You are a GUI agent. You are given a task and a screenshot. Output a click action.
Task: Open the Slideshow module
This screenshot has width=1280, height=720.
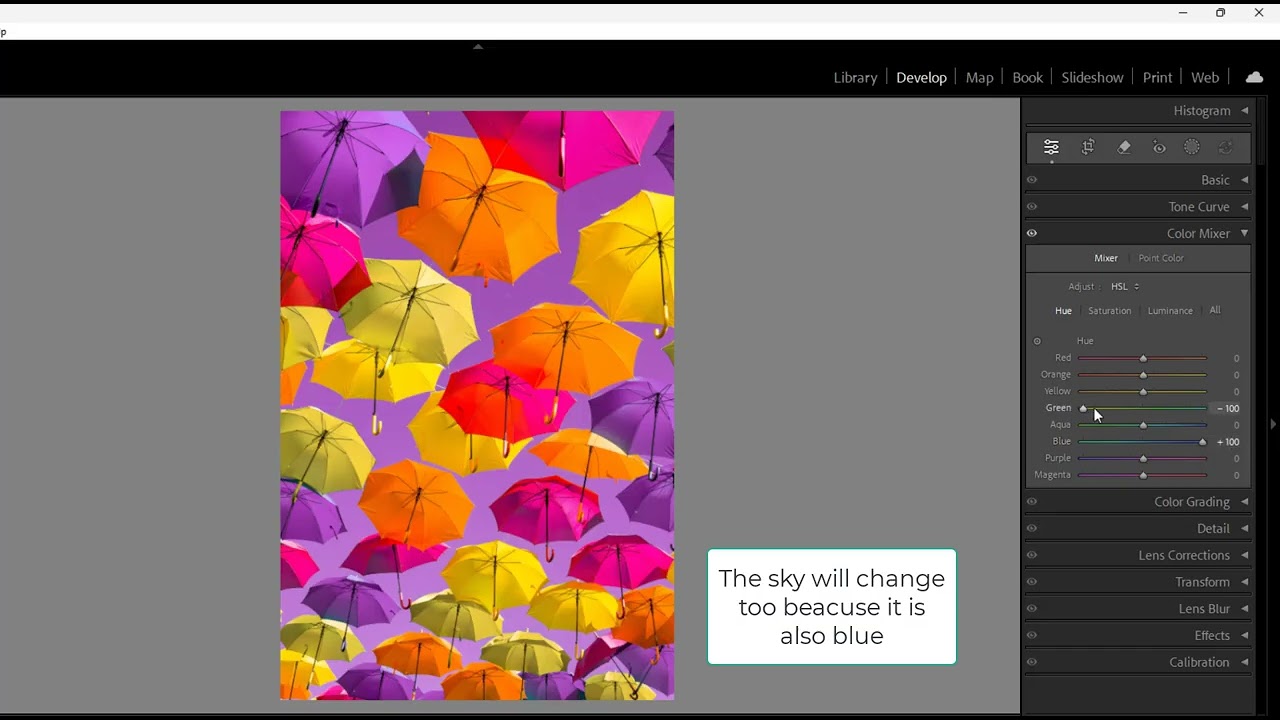(x=1092, y=77)
